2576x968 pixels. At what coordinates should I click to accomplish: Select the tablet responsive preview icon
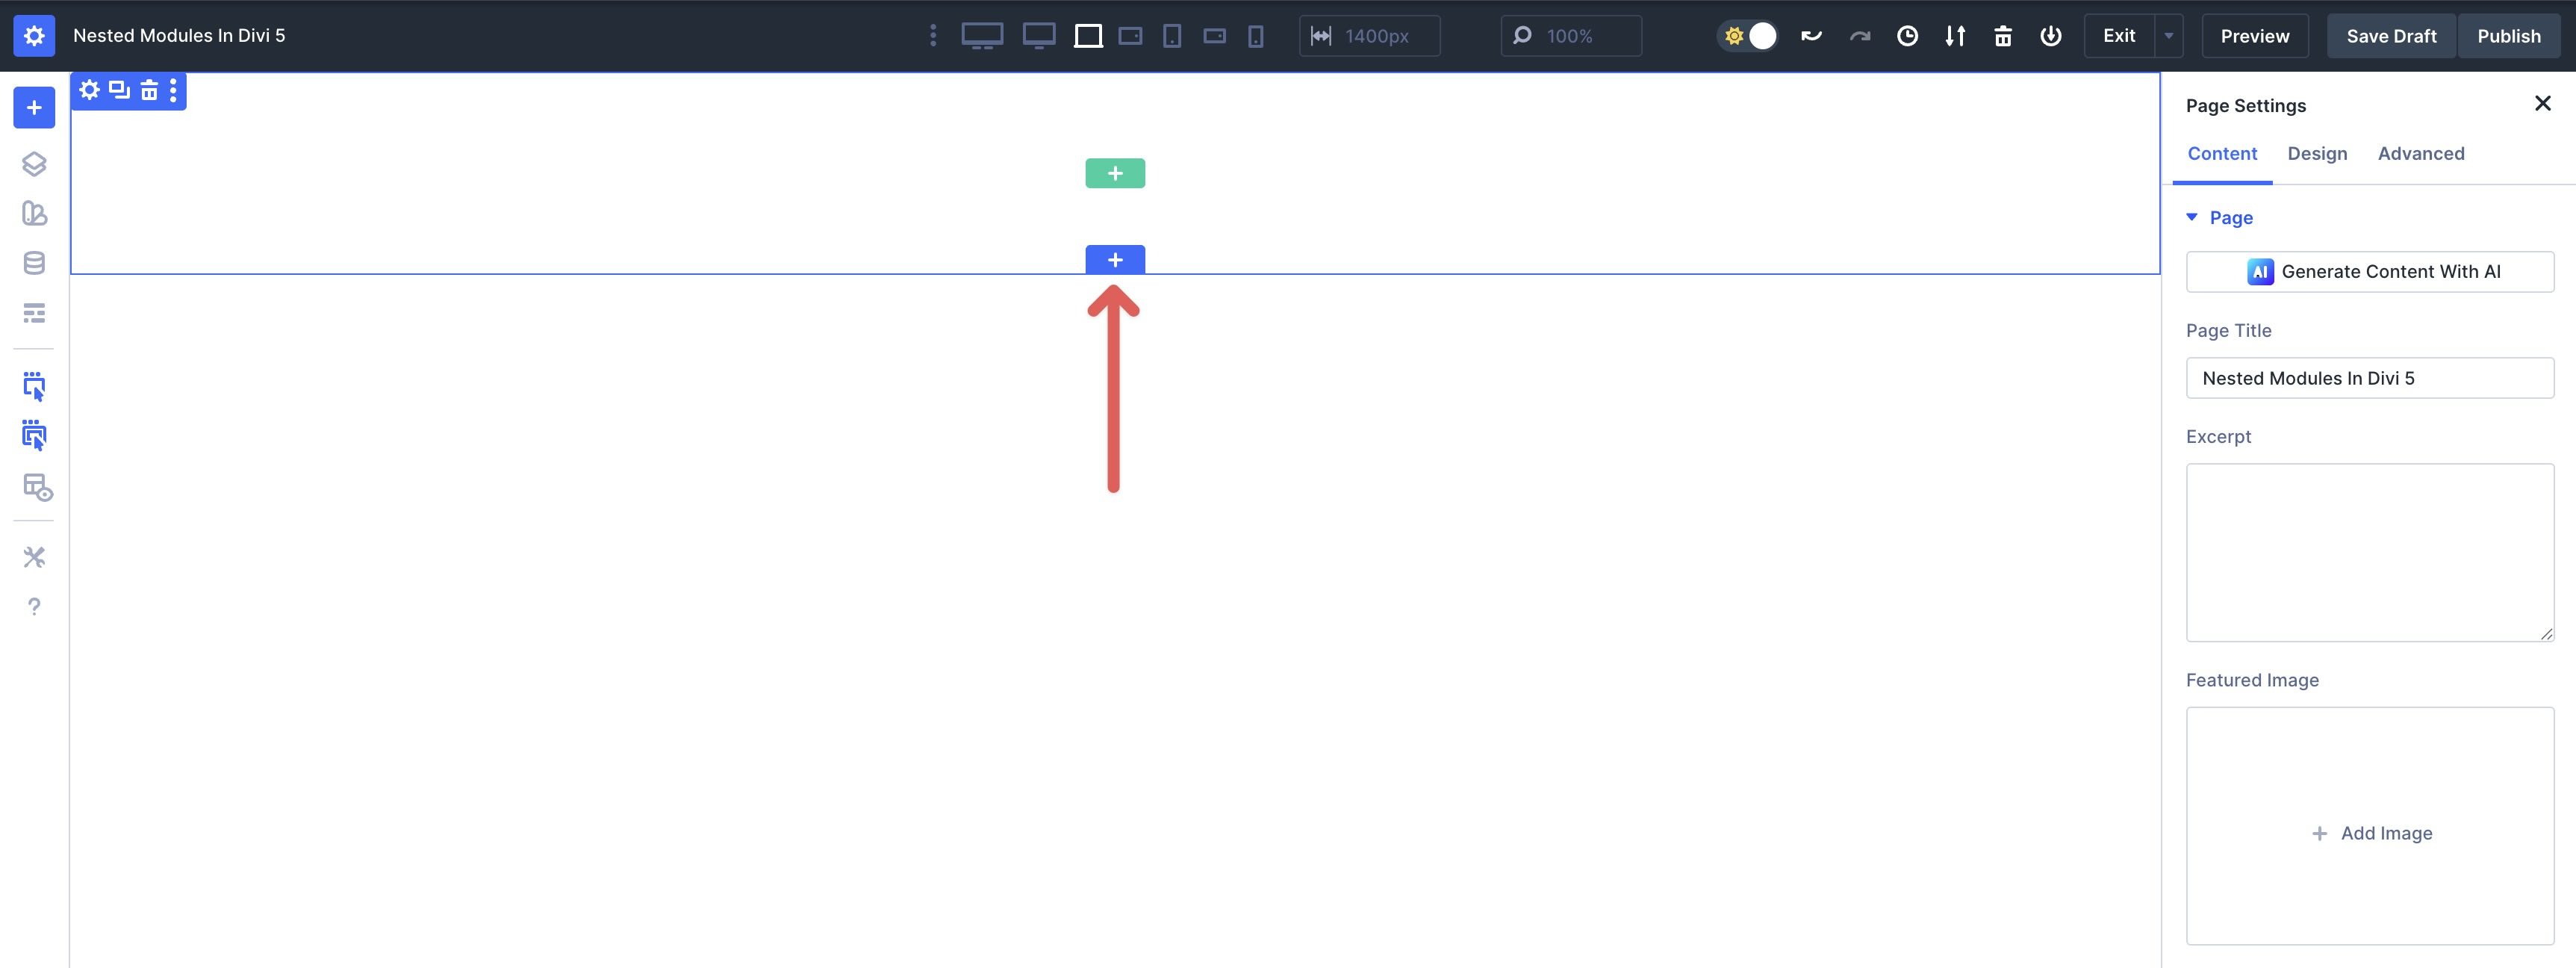click(x=1172, y=35)
